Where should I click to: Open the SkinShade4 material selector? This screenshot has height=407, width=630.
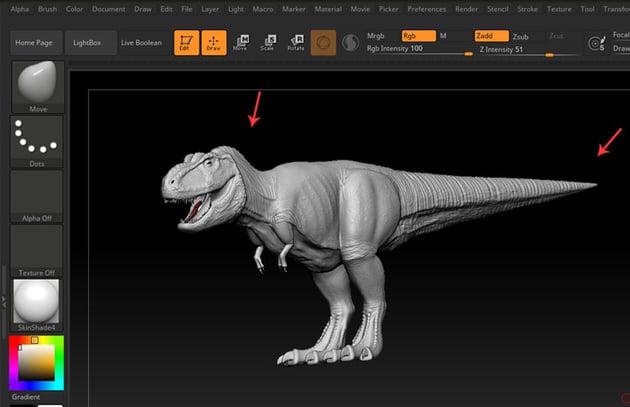coord(37,305)
